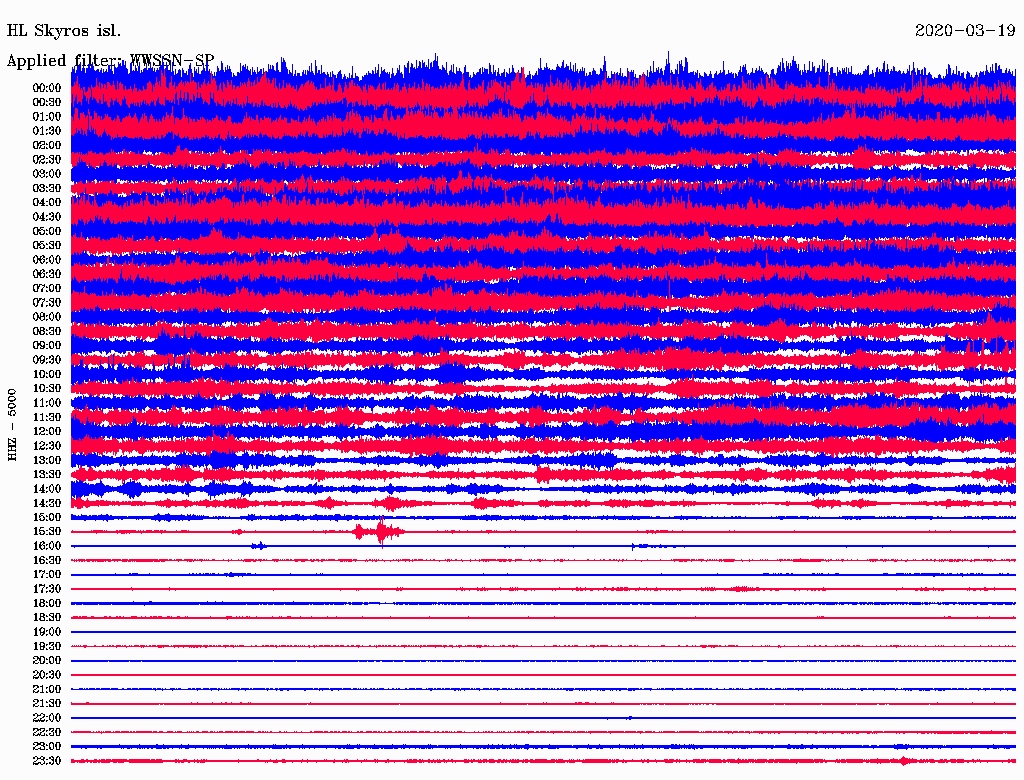Click the date label '2020-03-19'

[965, 30]
